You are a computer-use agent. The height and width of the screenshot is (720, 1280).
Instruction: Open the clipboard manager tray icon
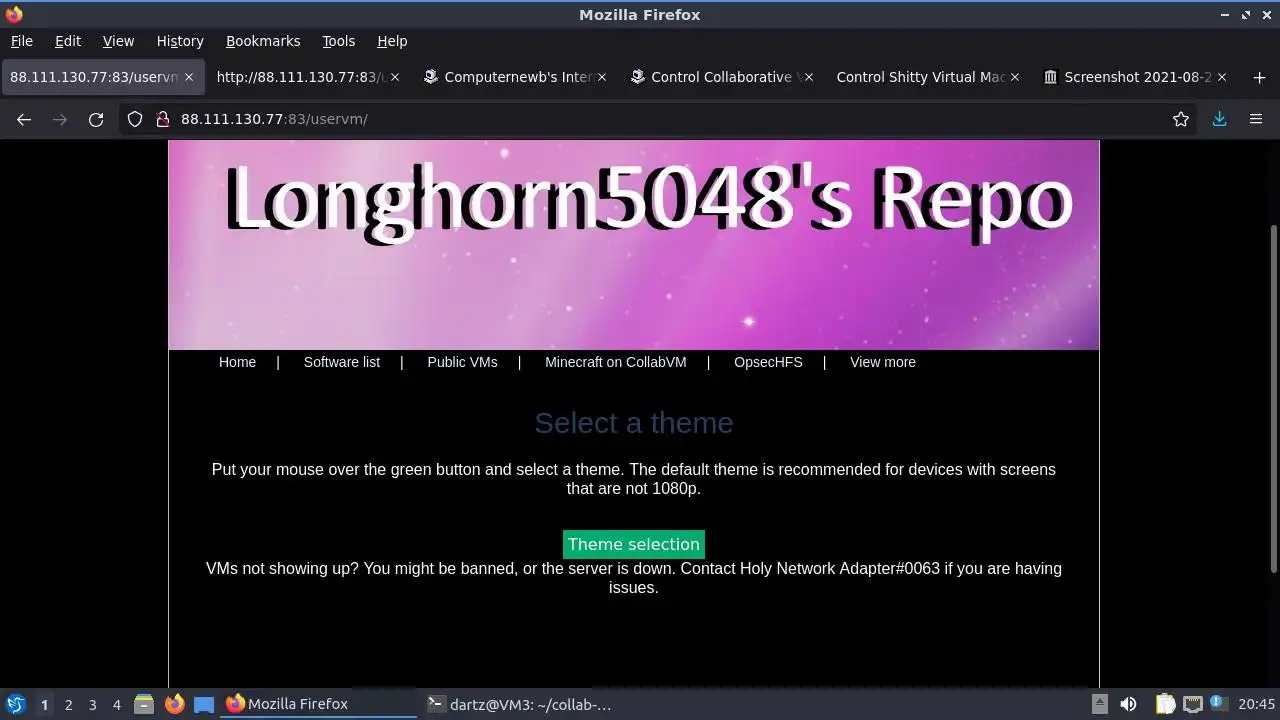[1165, 704]
